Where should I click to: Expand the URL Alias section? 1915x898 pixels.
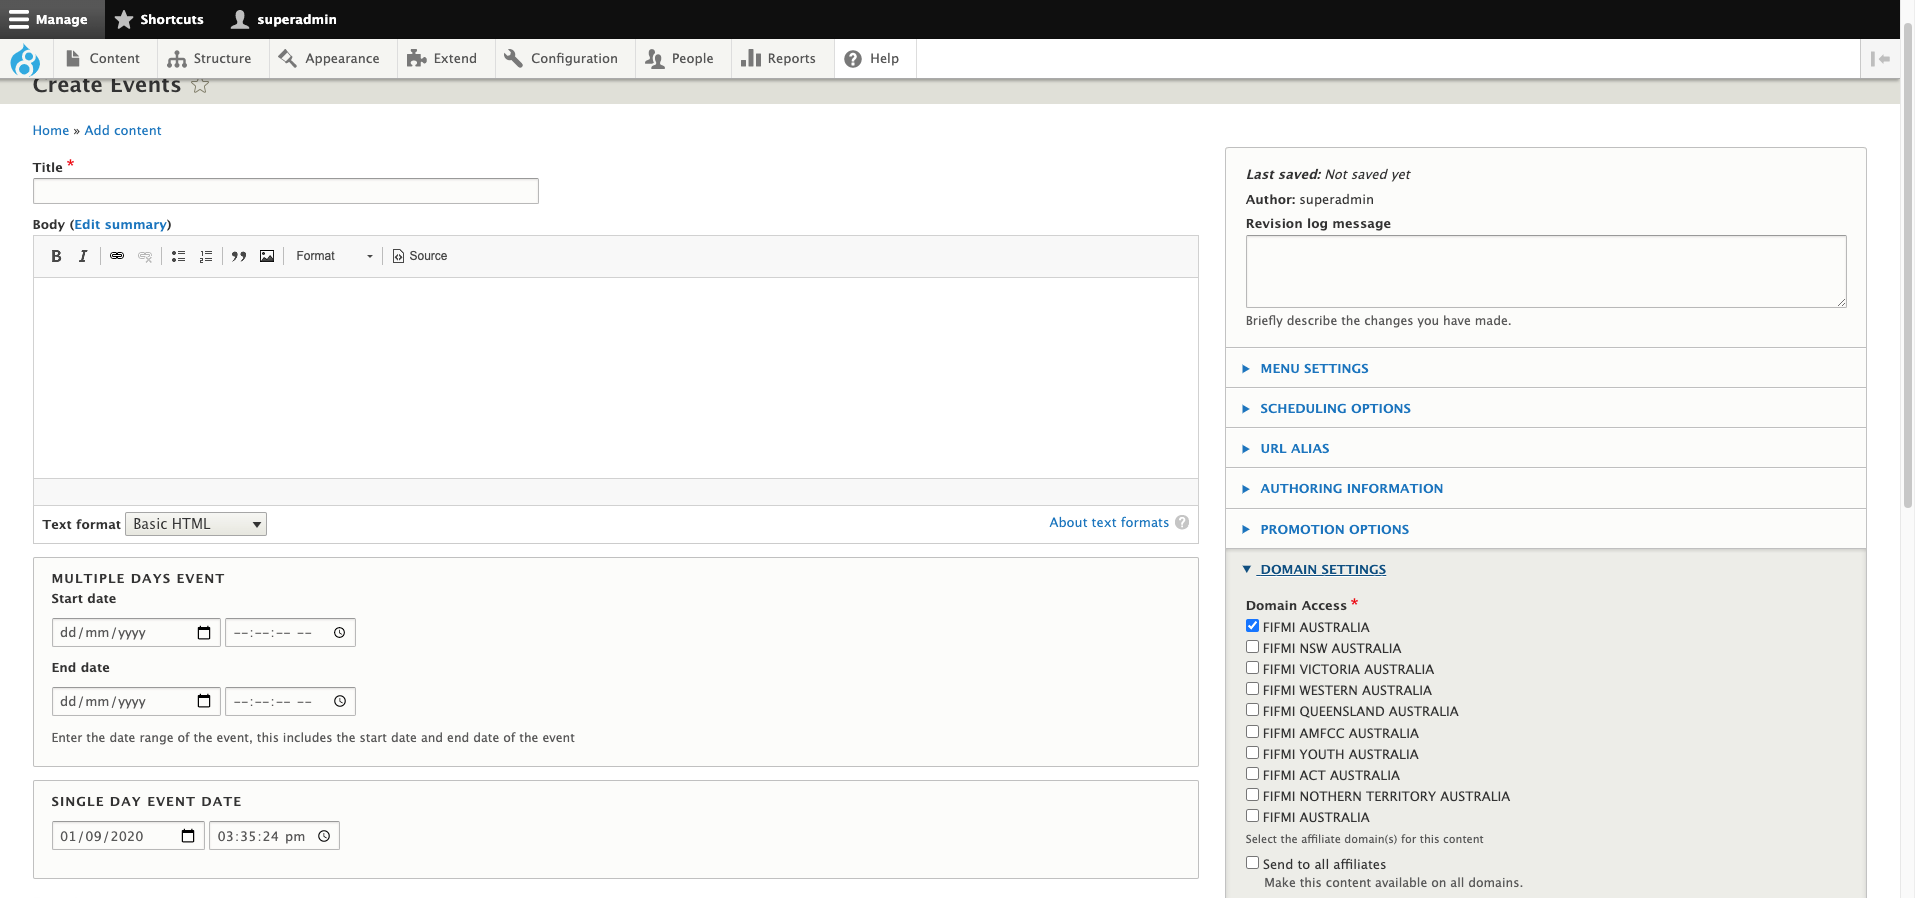tap(1294, 449)
